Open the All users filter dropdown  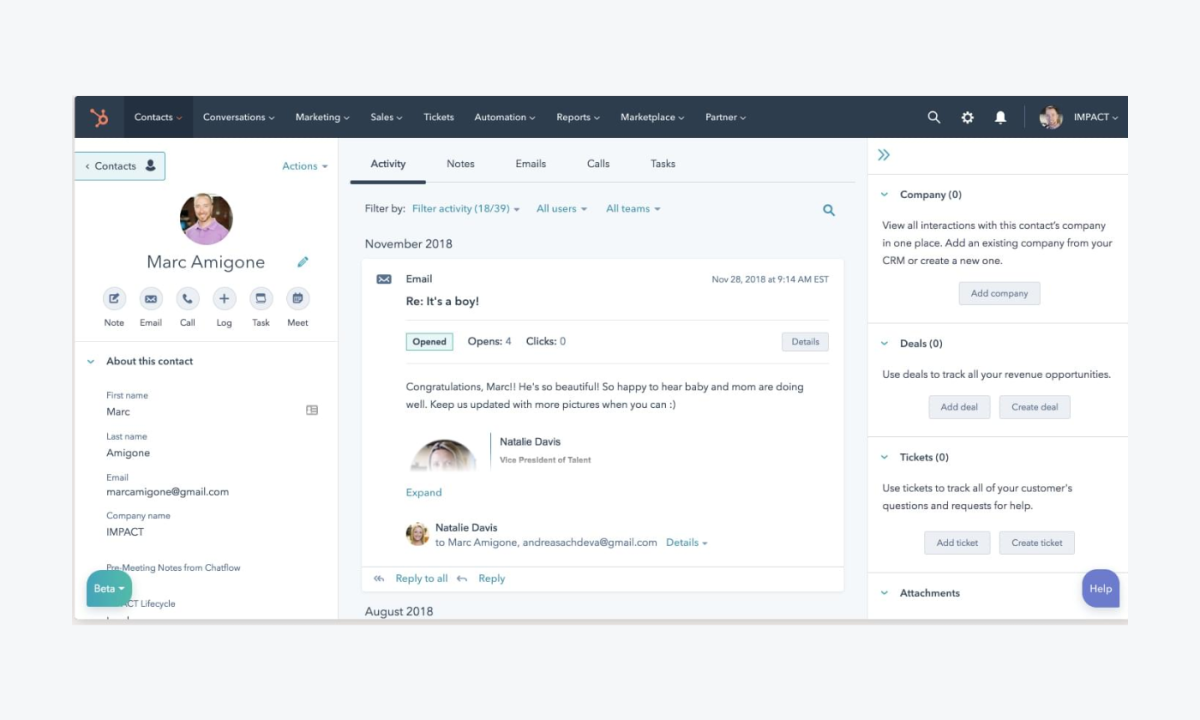coord(561,209)
